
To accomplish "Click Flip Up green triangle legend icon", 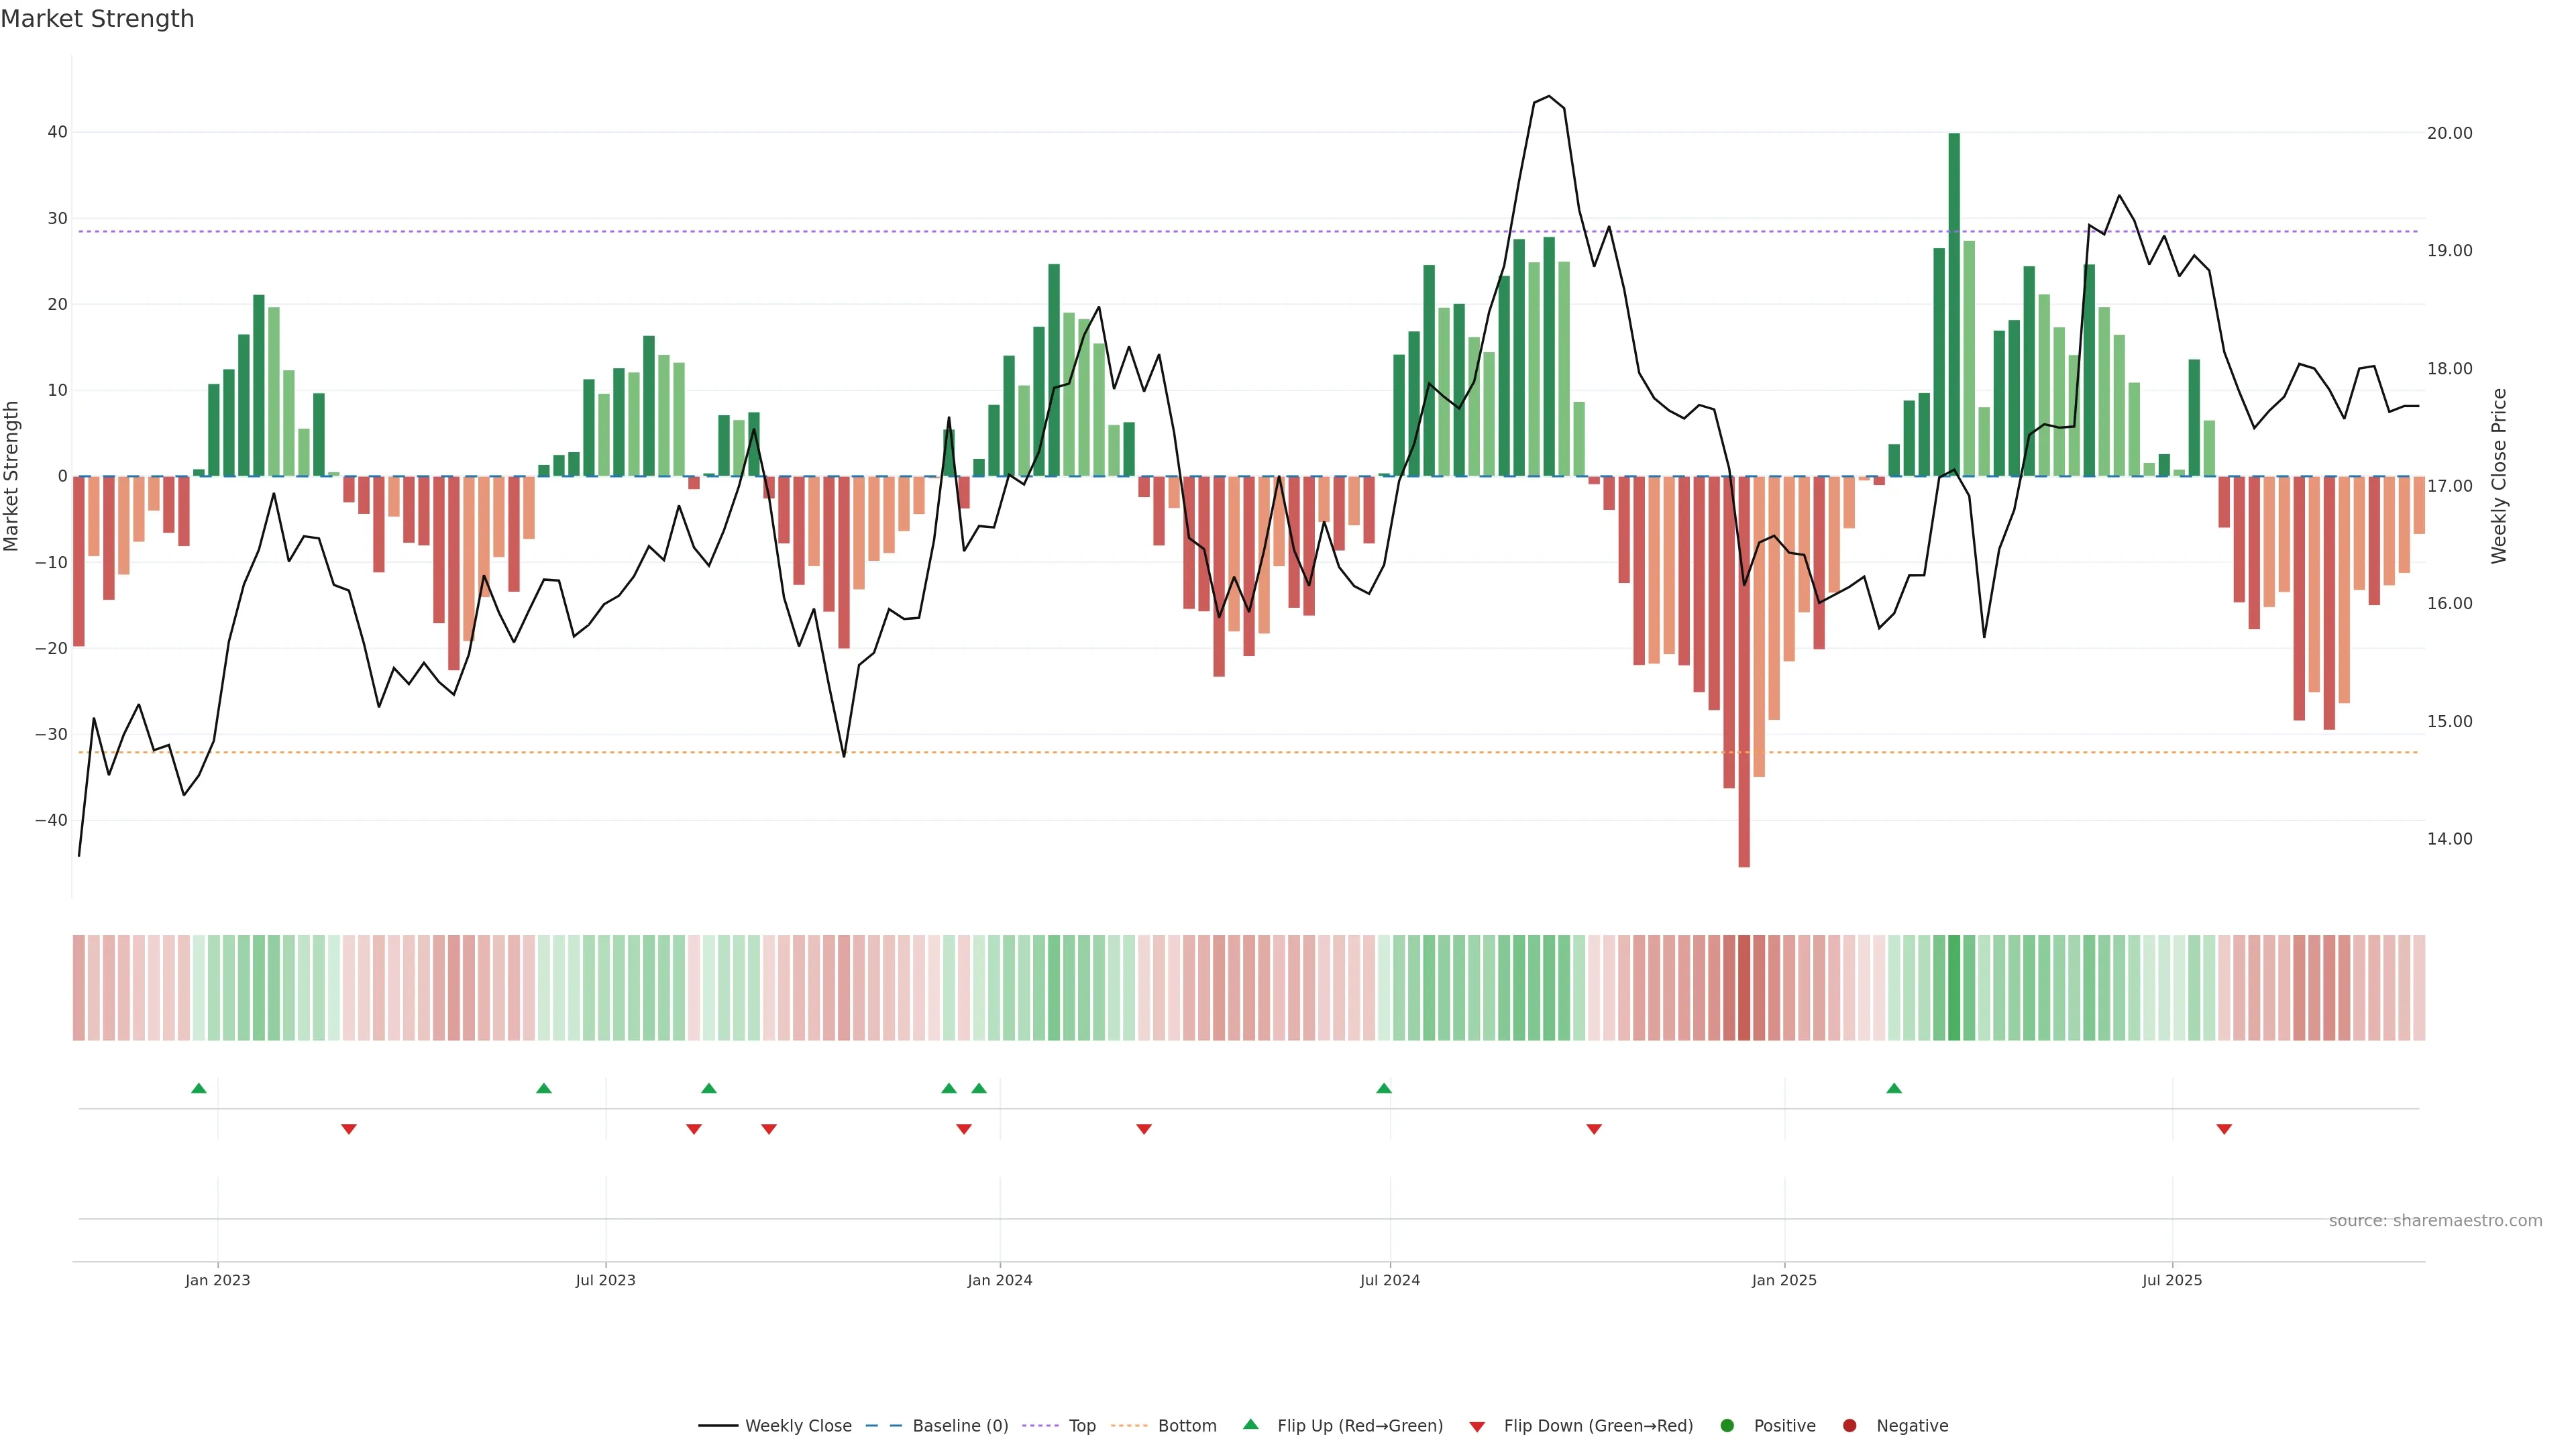I will coord(1250,1425).
